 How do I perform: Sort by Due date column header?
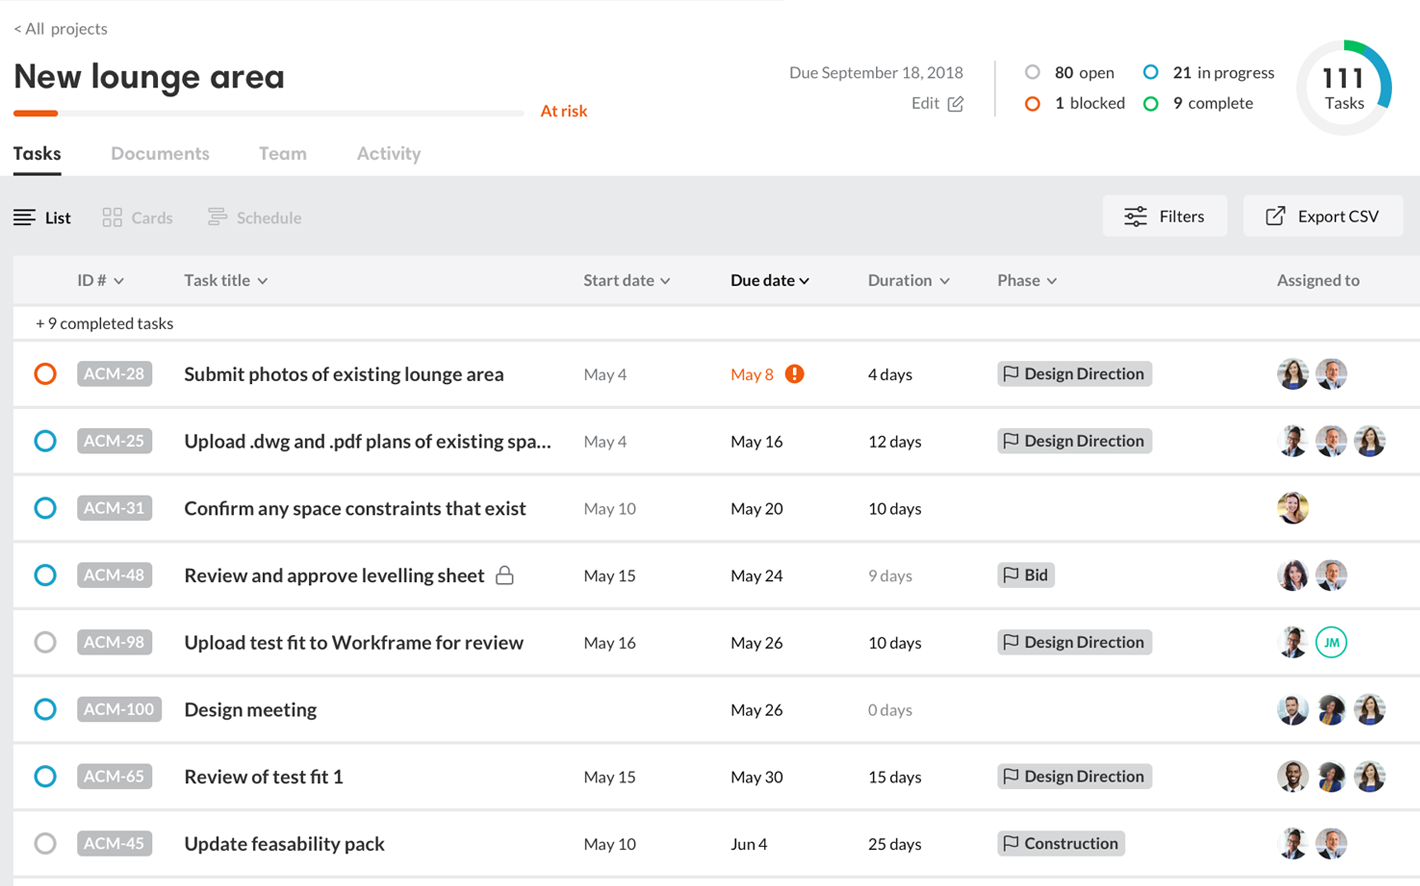[x=769, y=280]
